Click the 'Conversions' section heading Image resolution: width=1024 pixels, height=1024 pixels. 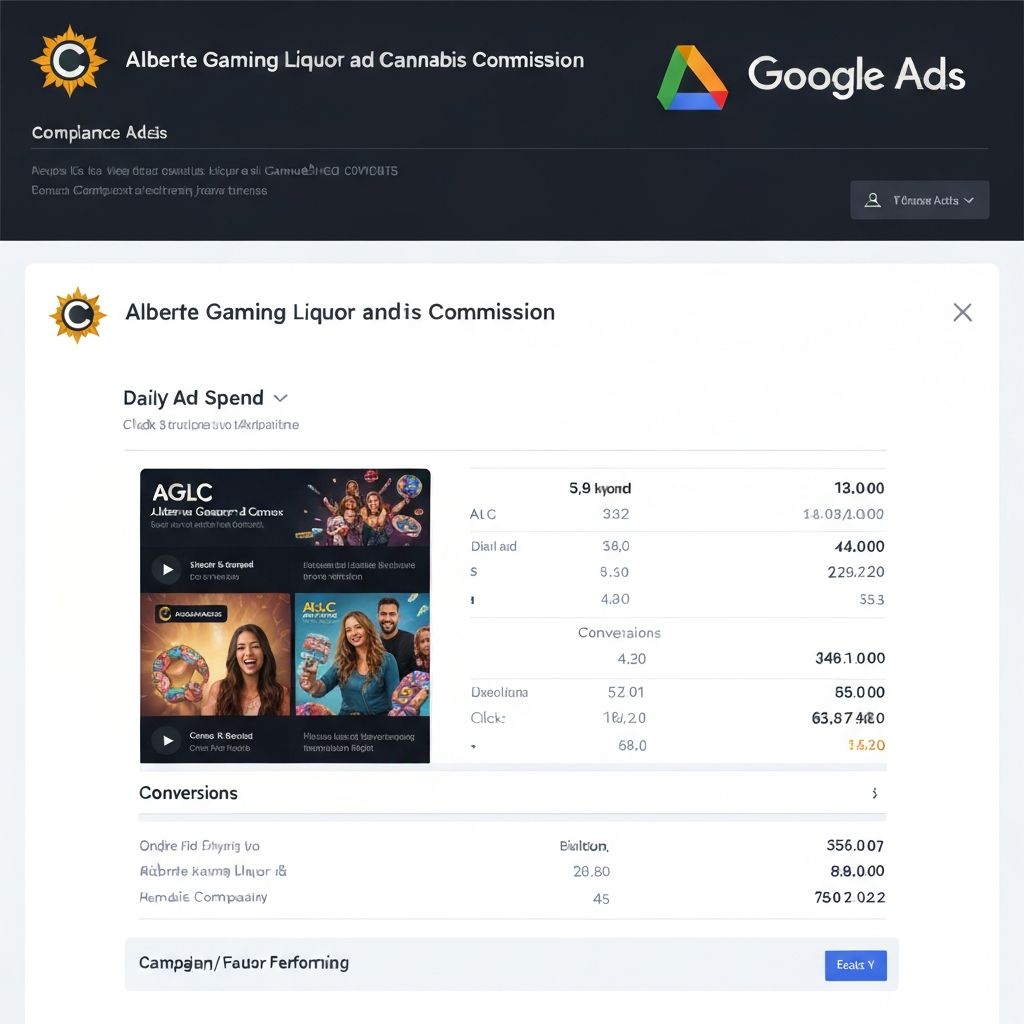coord(188,793)
